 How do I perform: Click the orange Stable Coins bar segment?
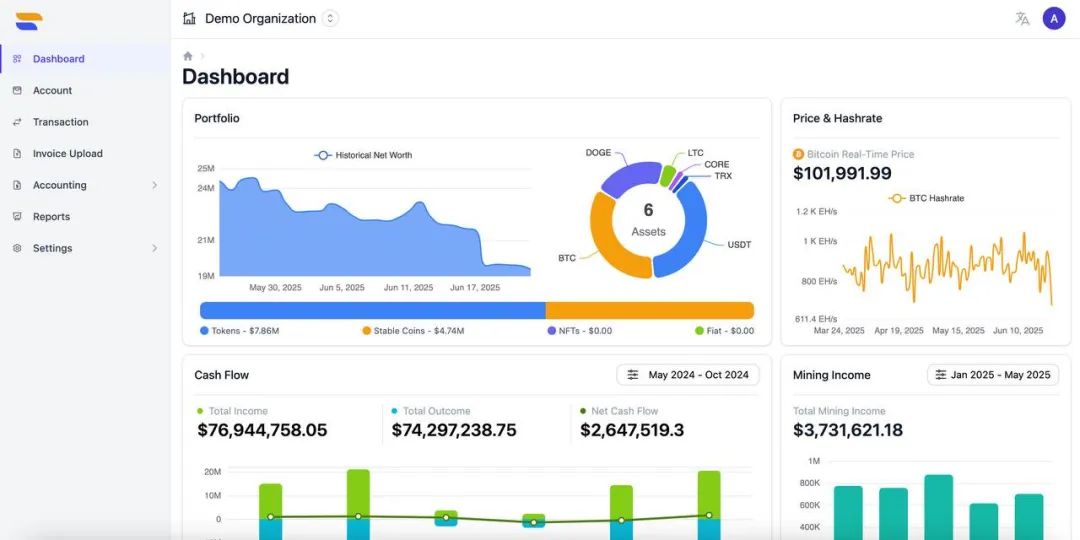(649, 311)
